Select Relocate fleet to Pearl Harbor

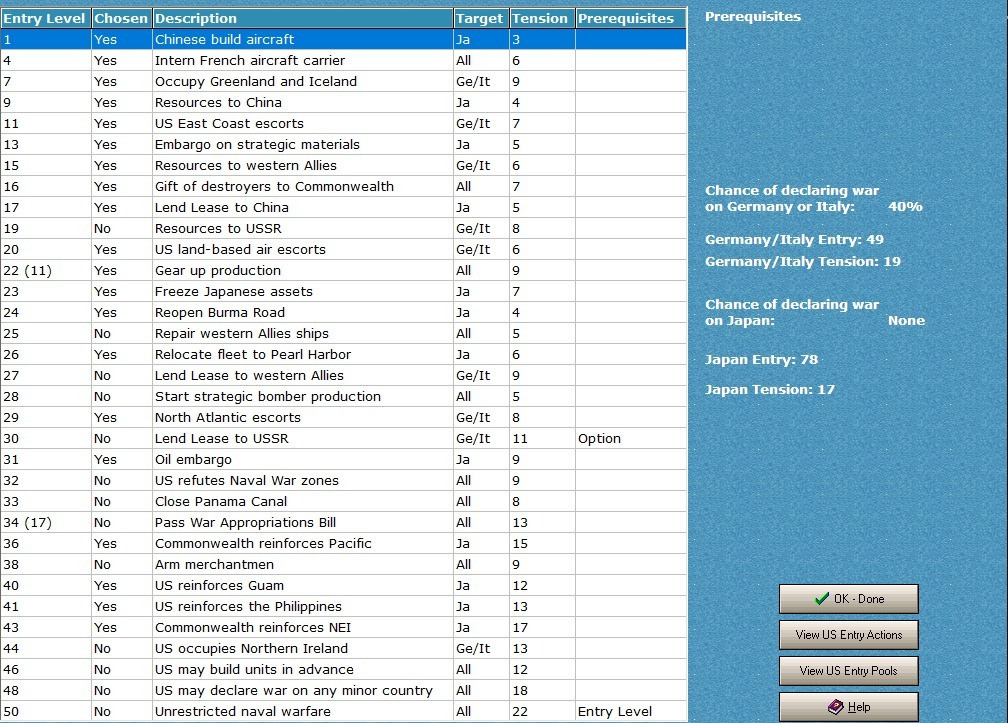point(343,354)
